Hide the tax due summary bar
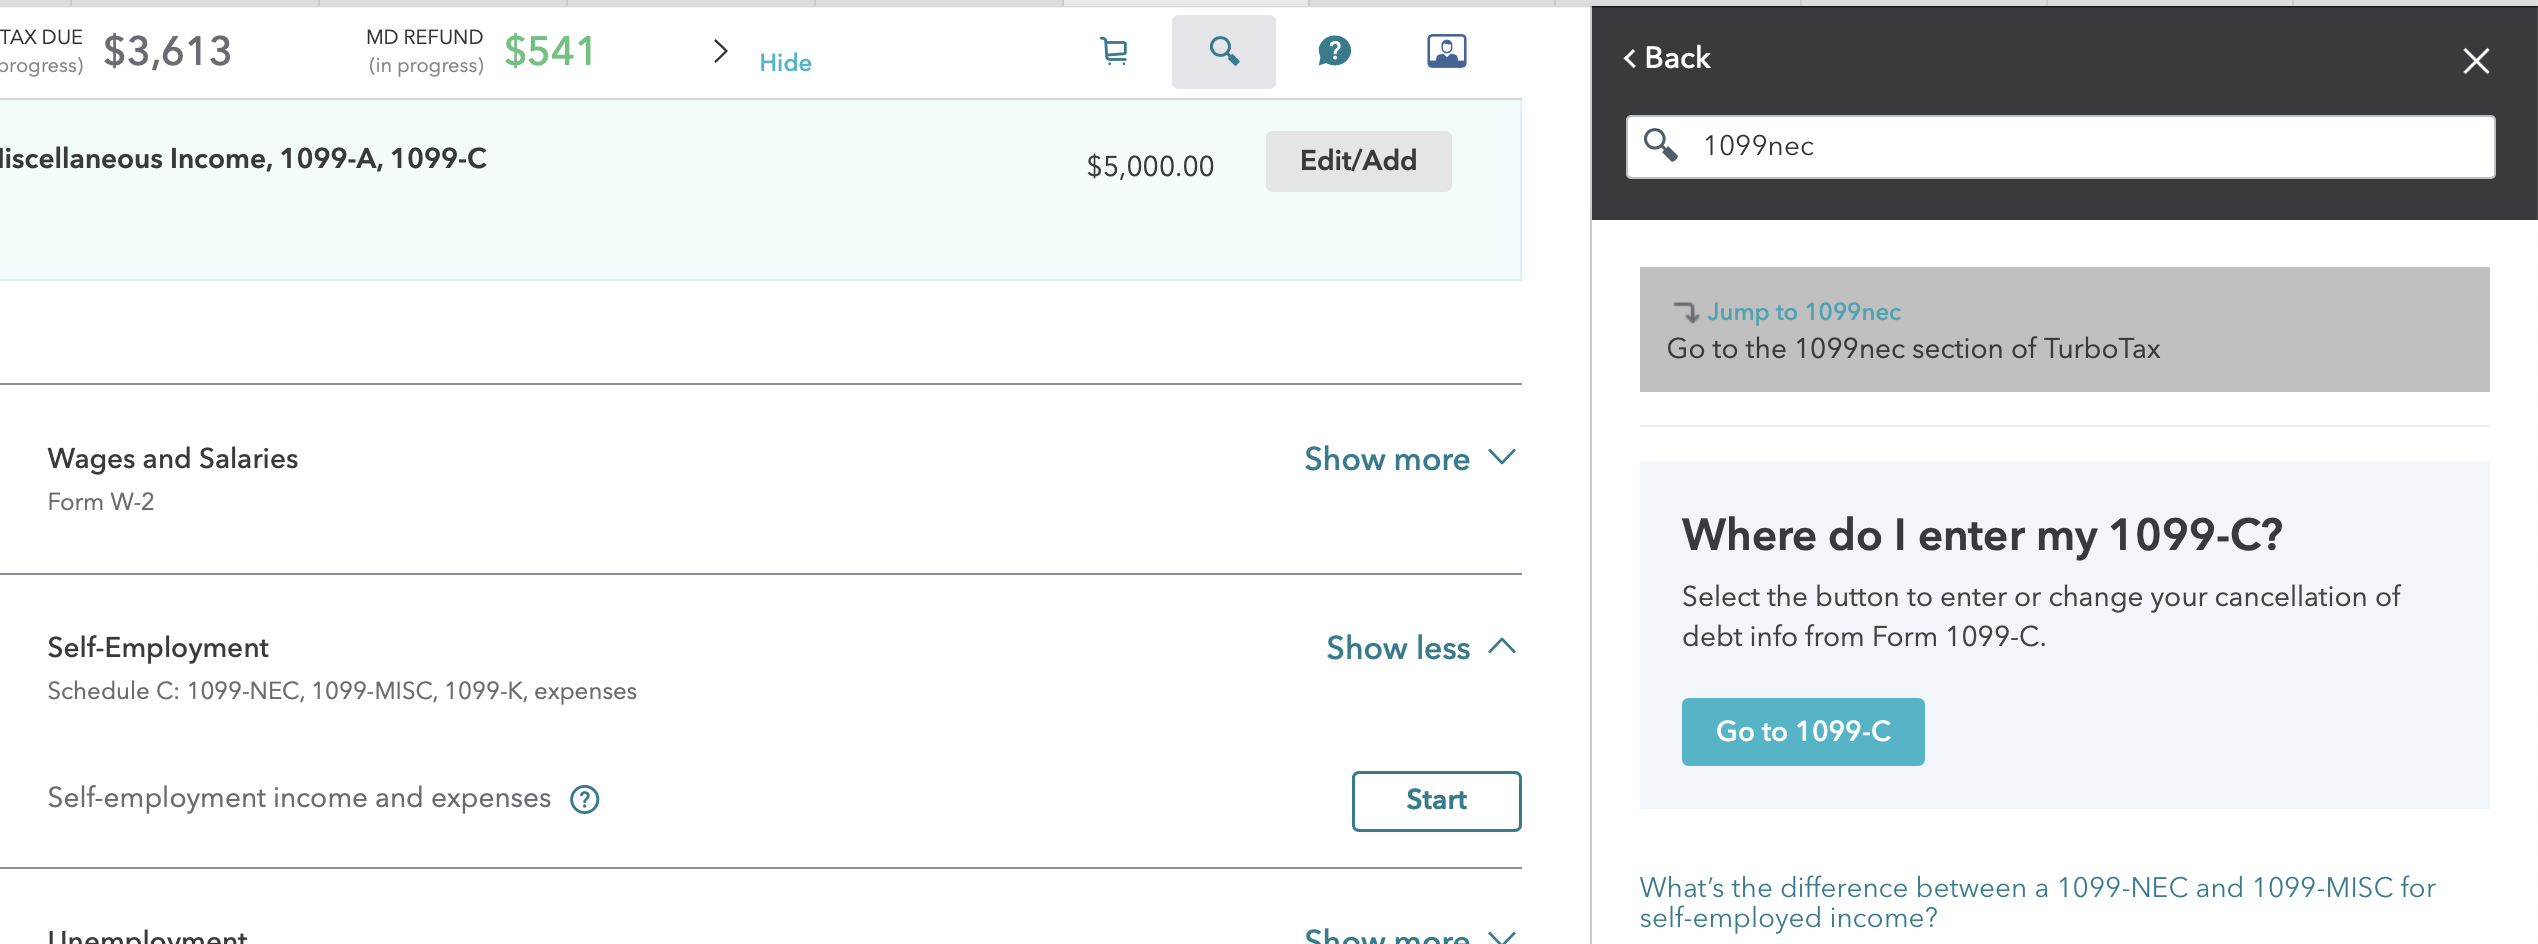This screenshot has width=2538, height=944. tap(785, 63)
